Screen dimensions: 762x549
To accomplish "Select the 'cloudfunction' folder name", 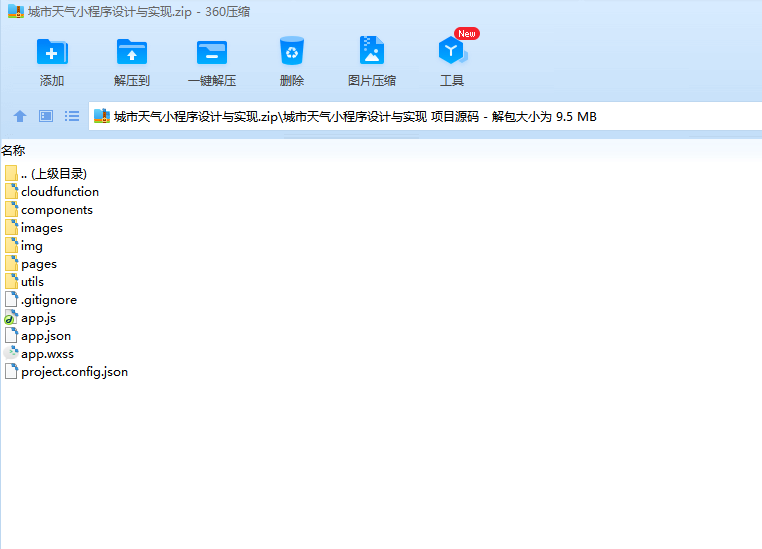I will coord(60,191).
